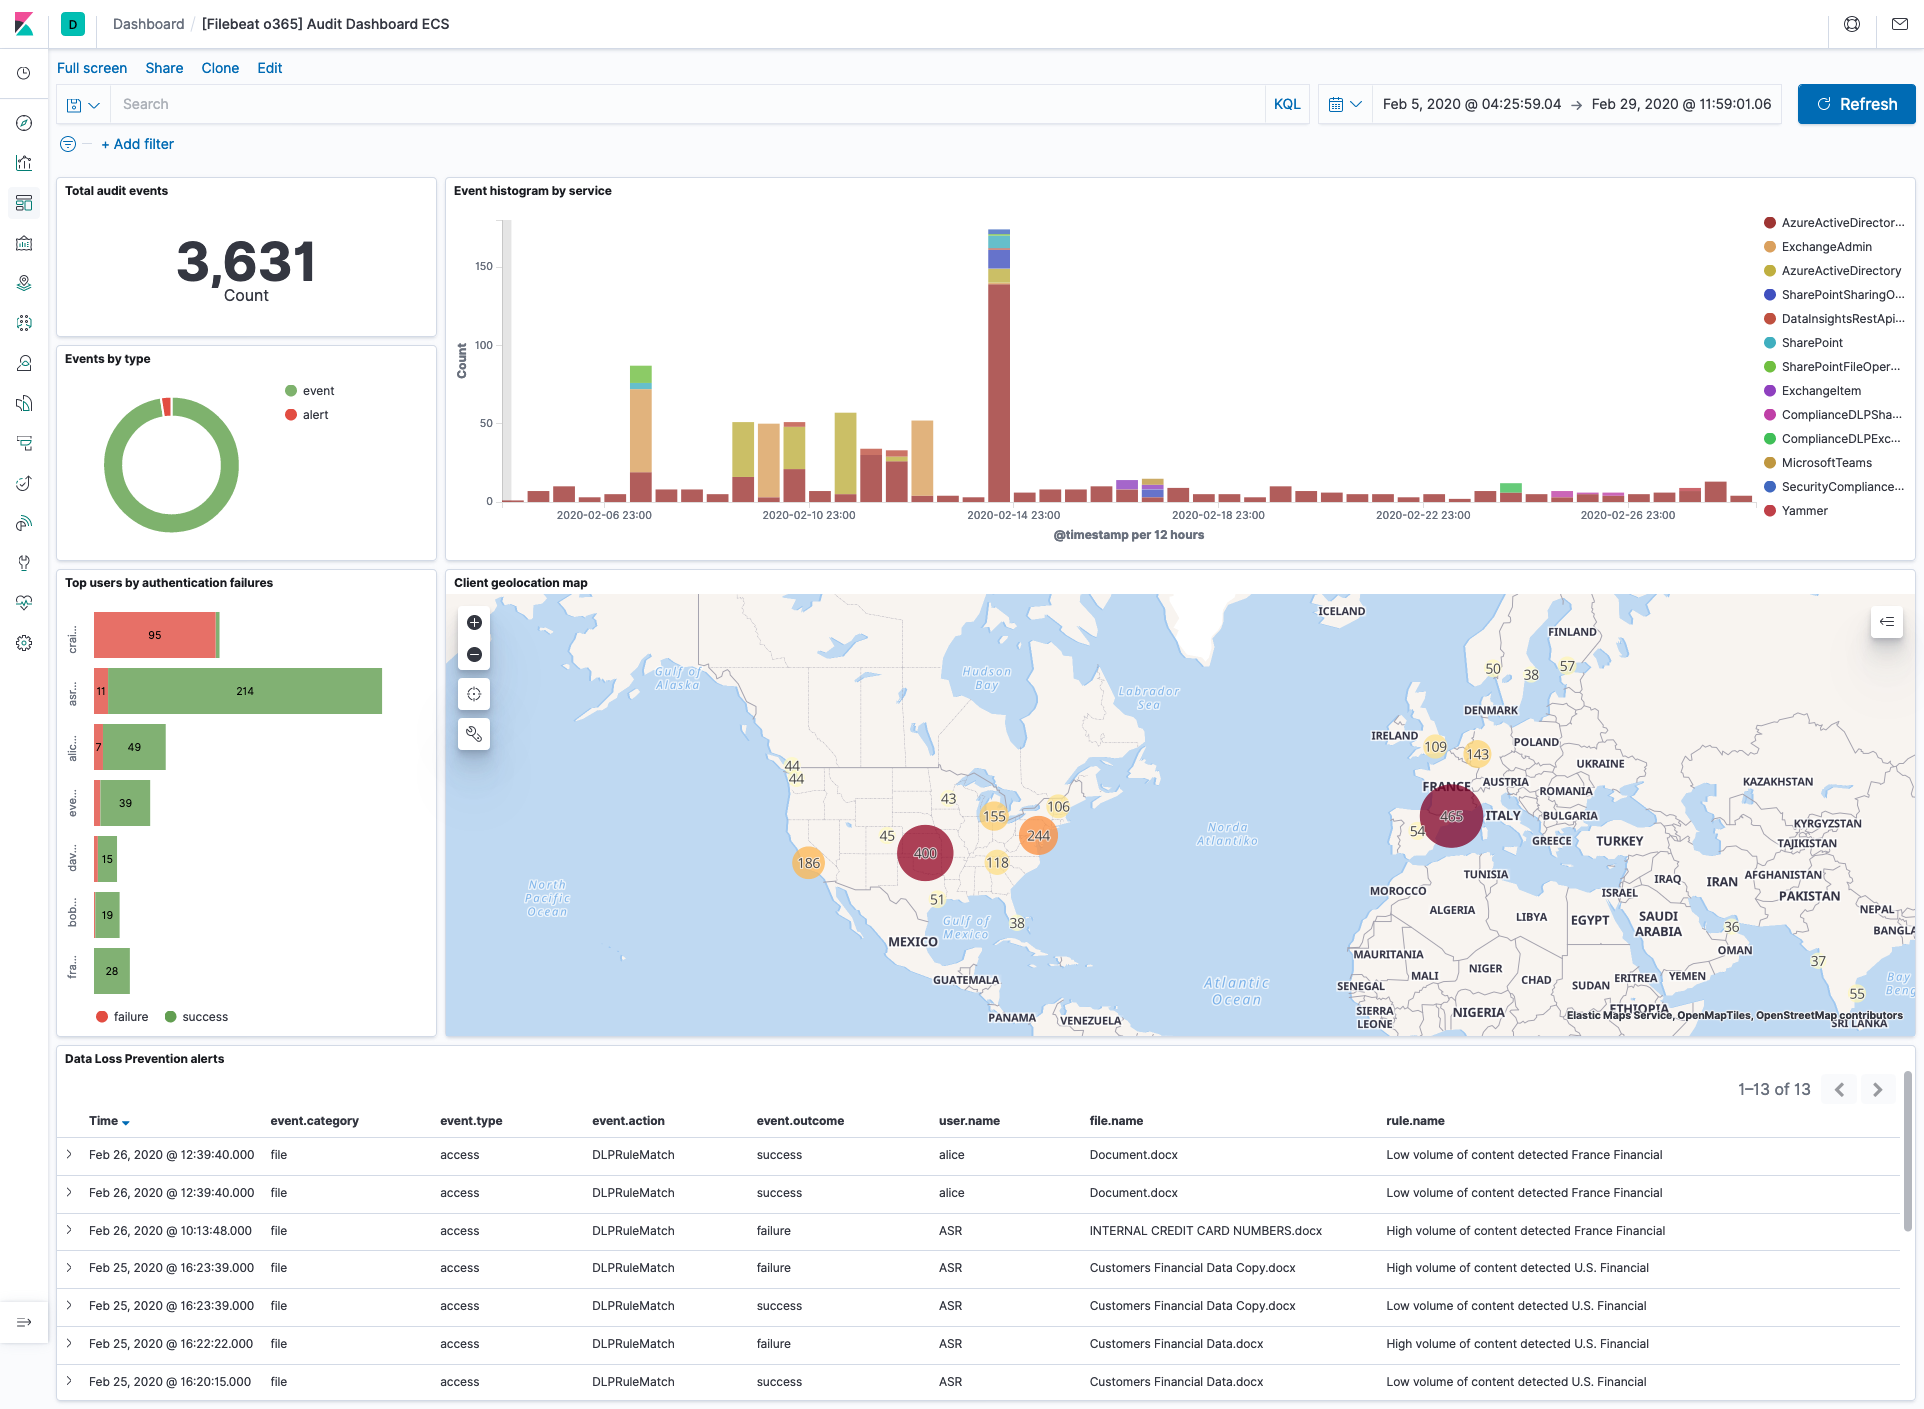Viewport: 1924px width, 1409px height.
Task: Hide the Yammer series in histogram legend
Action: tap(1803, 510)
